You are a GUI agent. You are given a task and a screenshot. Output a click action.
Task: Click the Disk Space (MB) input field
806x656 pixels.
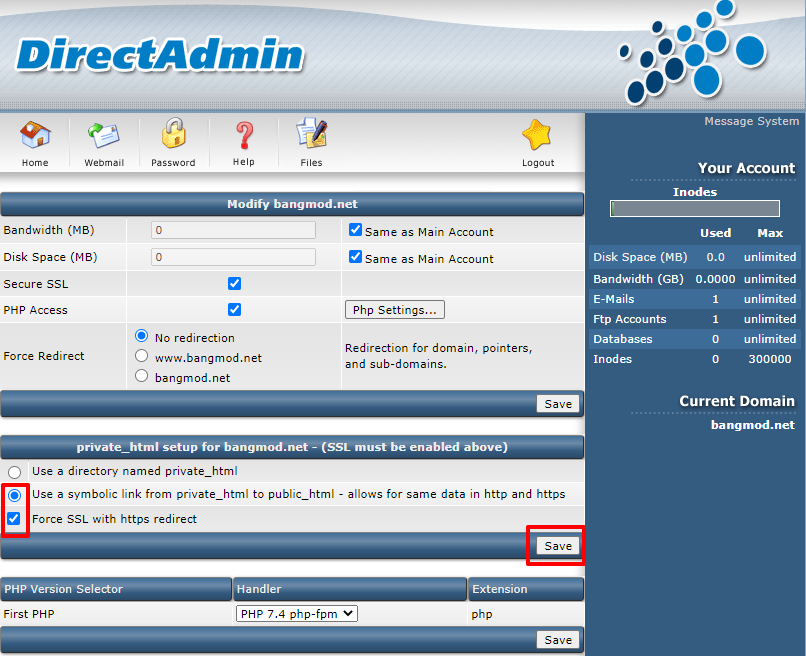coord(233,257)
